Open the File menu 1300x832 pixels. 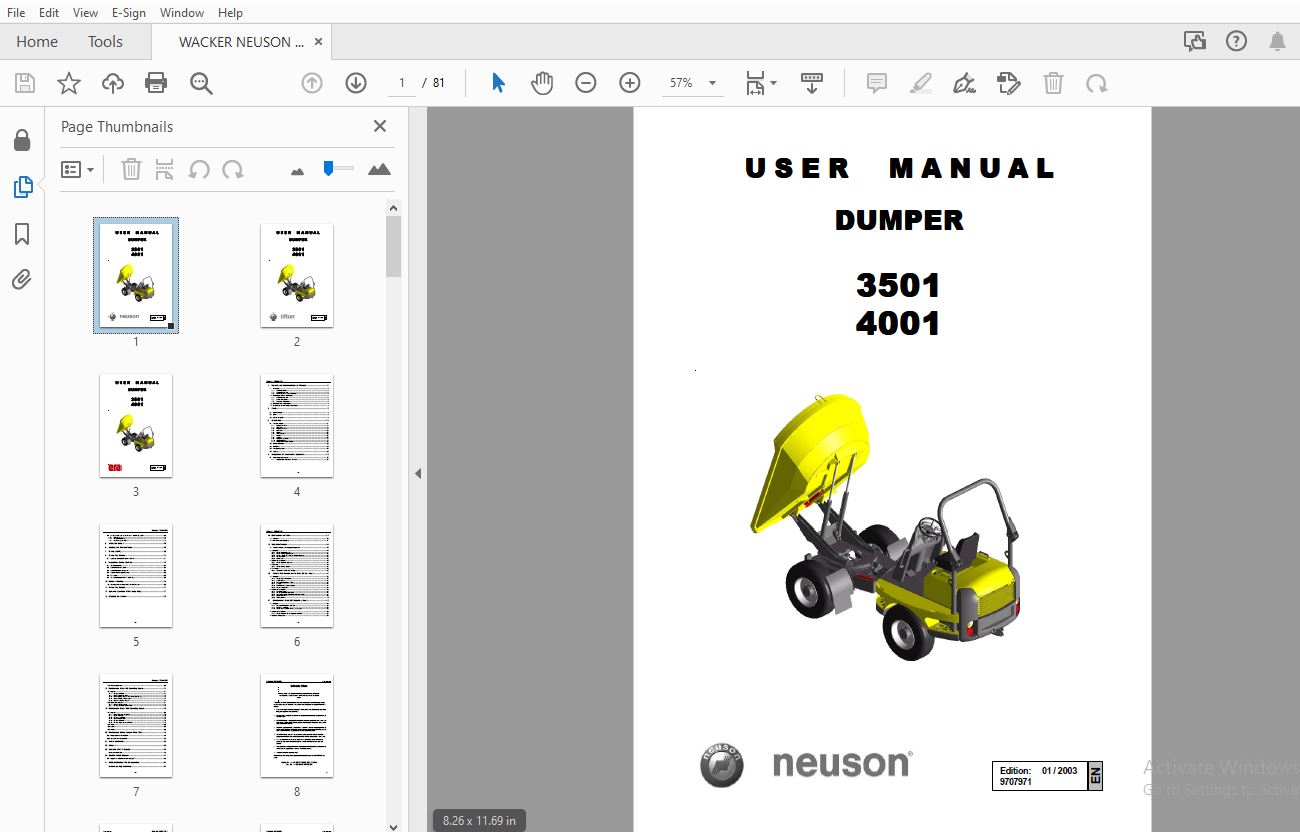click(16, 12)
